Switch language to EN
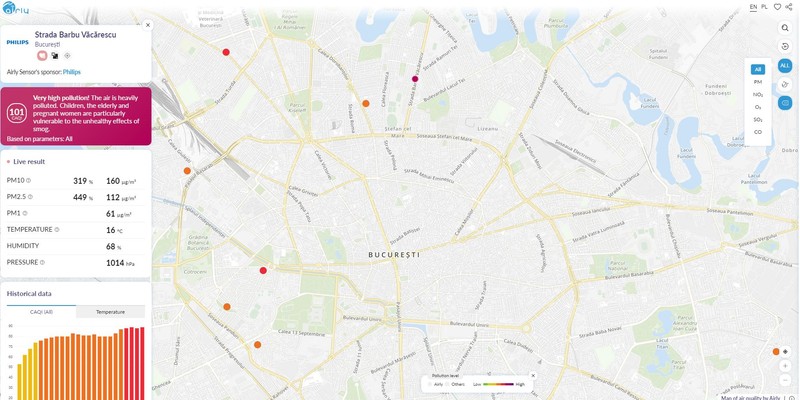Viewport: 800px width, 400px height. pyautogui.click(x=753, y=7)
